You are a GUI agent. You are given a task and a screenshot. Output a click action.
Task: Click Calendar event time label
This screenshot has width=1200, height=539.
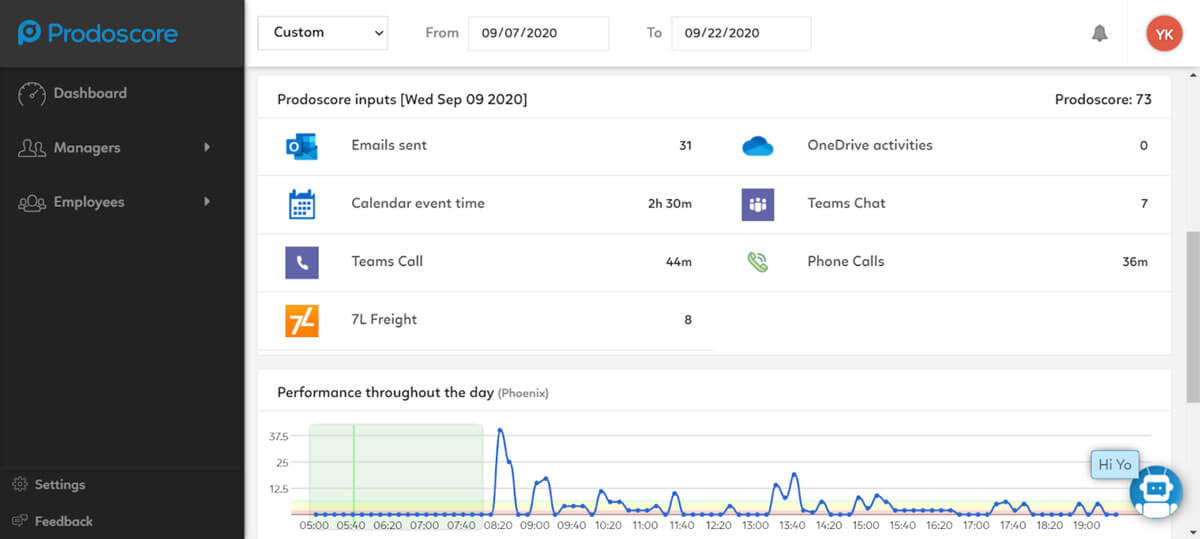click(418, 203)
